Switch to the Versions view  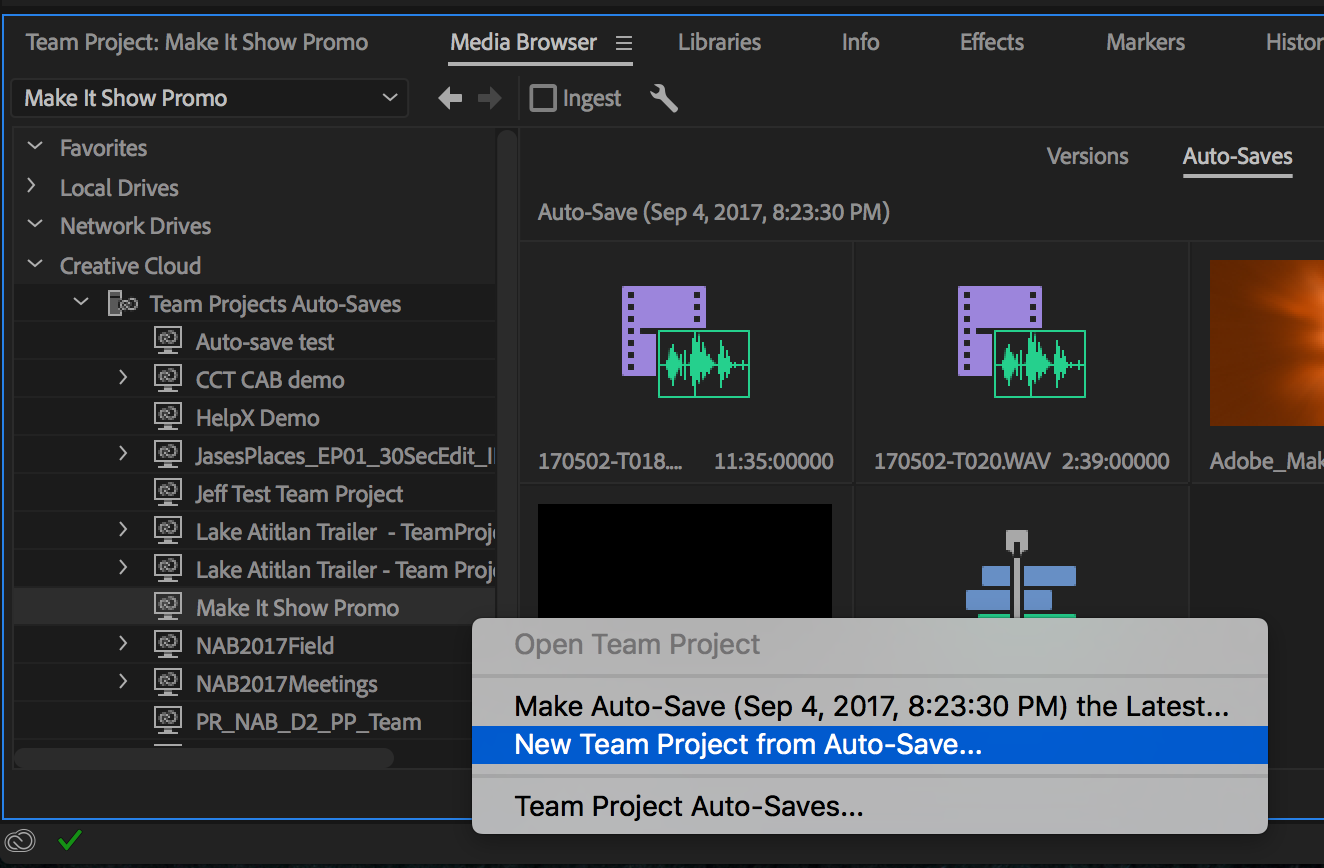click(x=1087, y=156)
